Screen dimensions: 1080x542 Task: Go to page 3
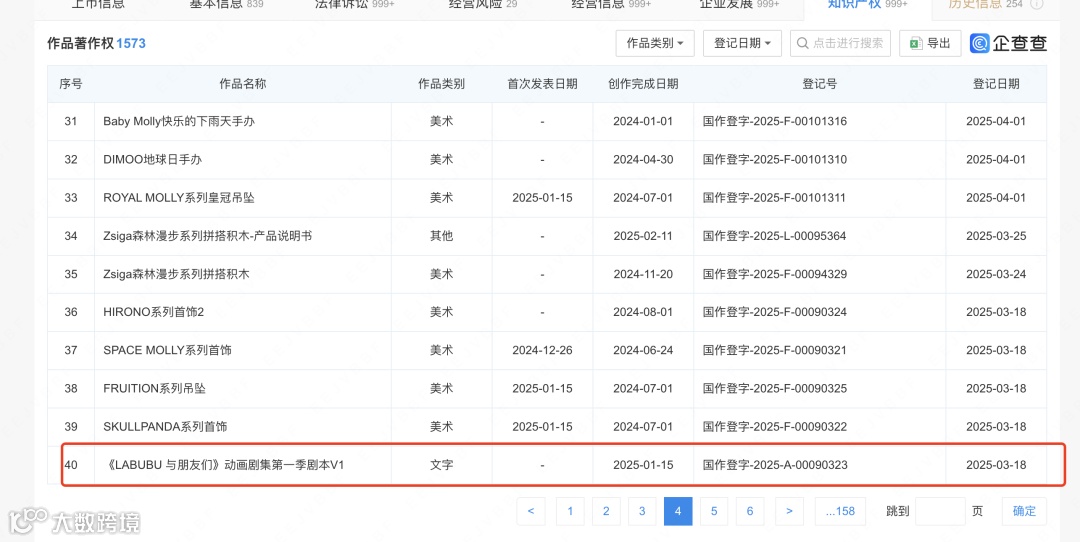(642, 511)
